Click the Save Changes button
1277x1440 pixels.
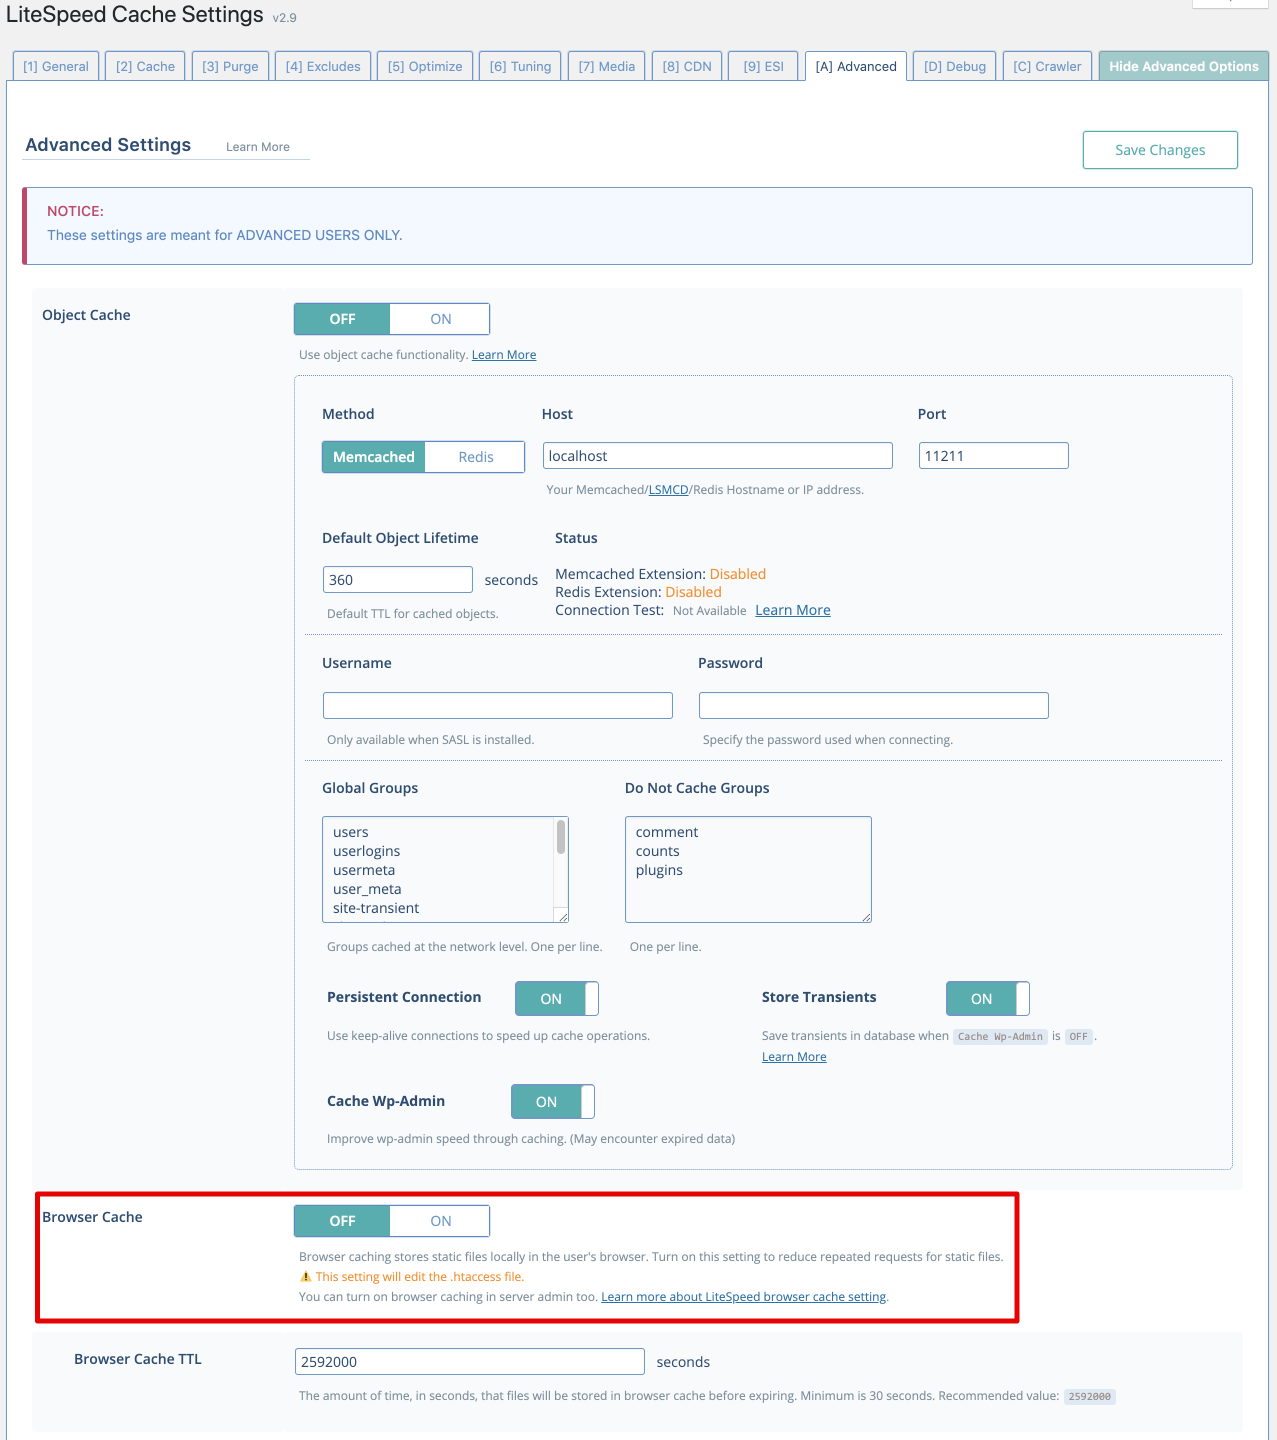point(1160,150)
